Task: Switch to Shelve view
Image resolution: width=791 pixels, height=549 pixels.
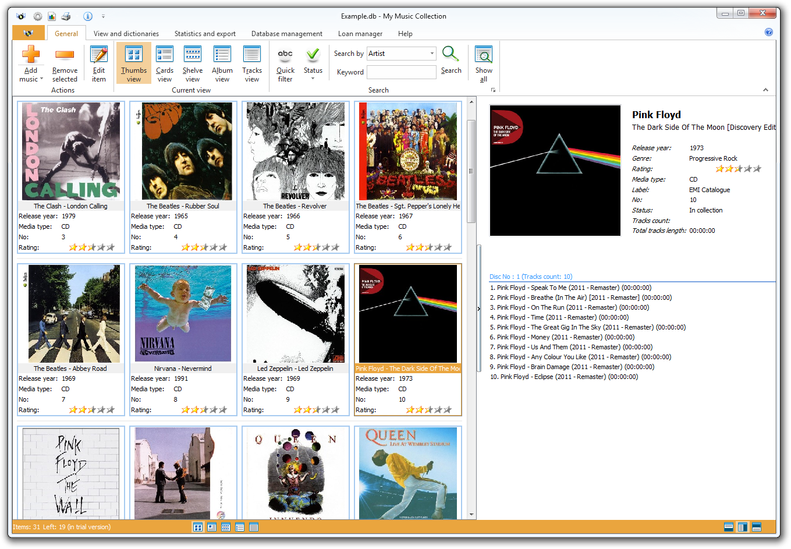Action: (192, 63)
